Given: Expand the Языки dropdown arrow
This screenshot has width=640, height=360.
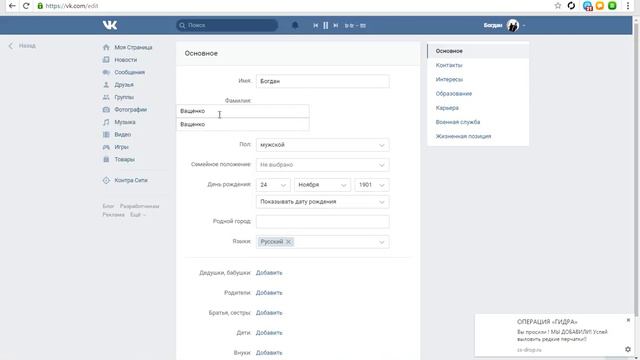Looking at the screenshot, I should click(x=381, y=242).
